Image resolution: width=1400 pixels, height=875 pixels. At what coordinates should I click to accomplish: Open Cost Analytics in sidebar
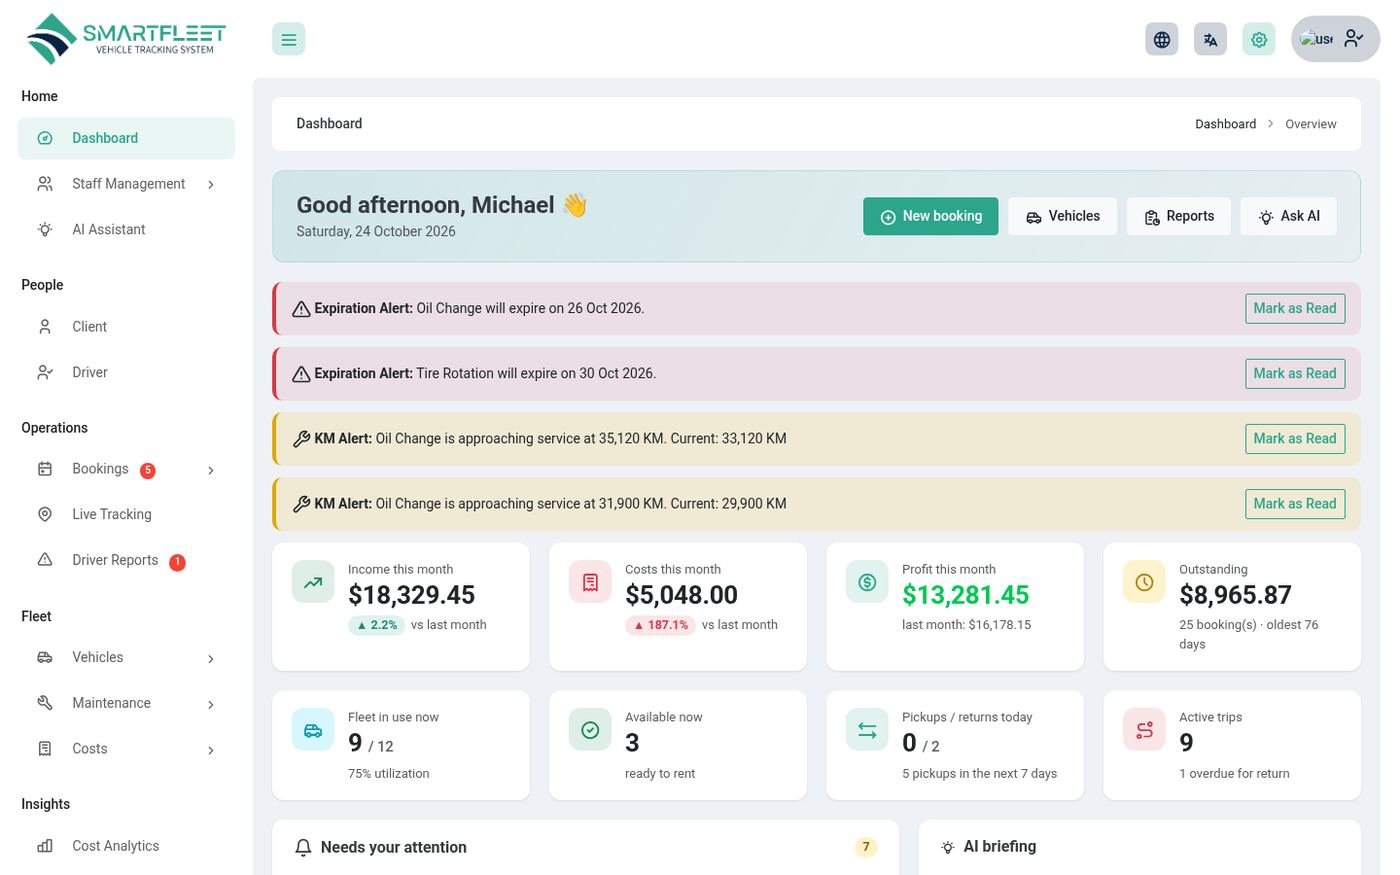126,846
